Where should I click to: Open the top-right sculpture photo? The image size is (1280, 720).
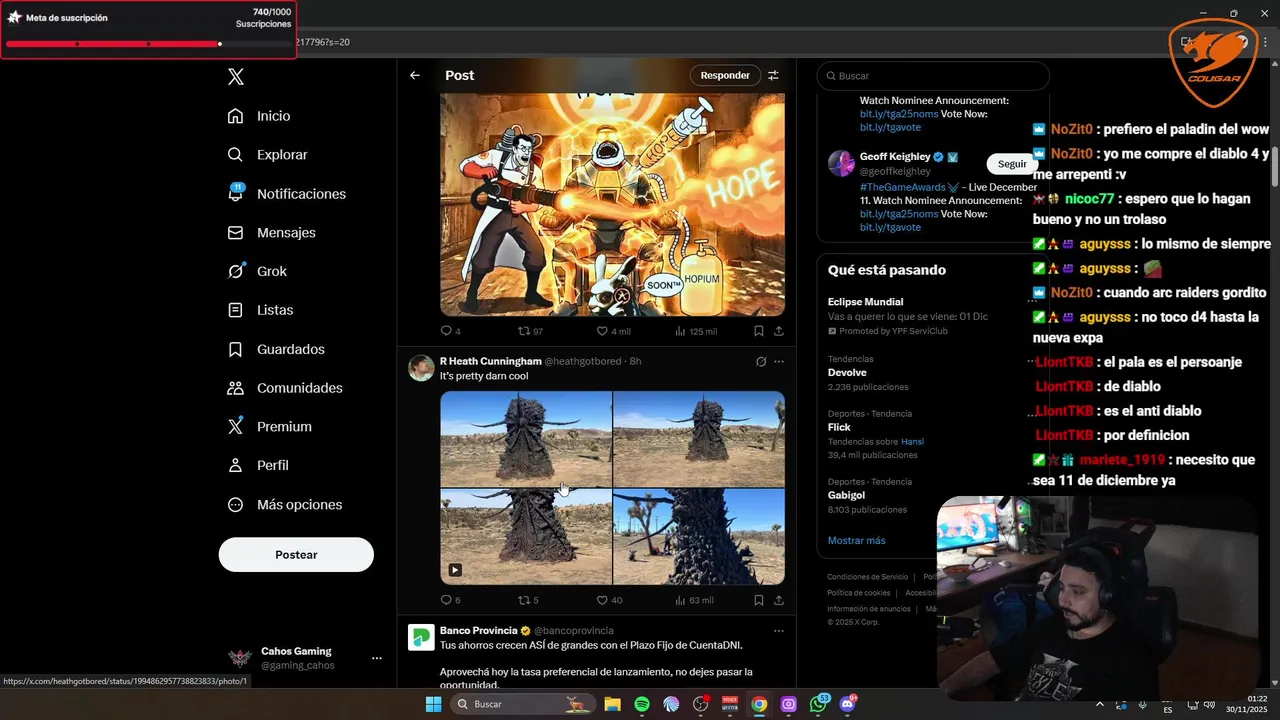coord(699,439)
